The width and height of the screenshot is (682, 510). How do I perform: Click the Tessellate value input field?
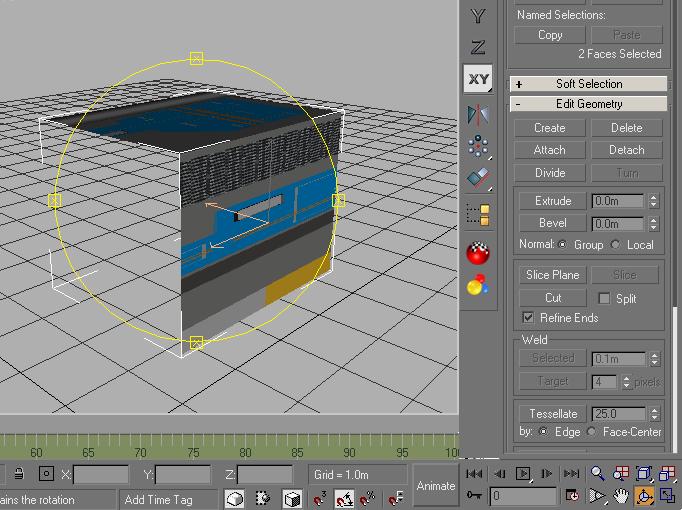[617, 413]
